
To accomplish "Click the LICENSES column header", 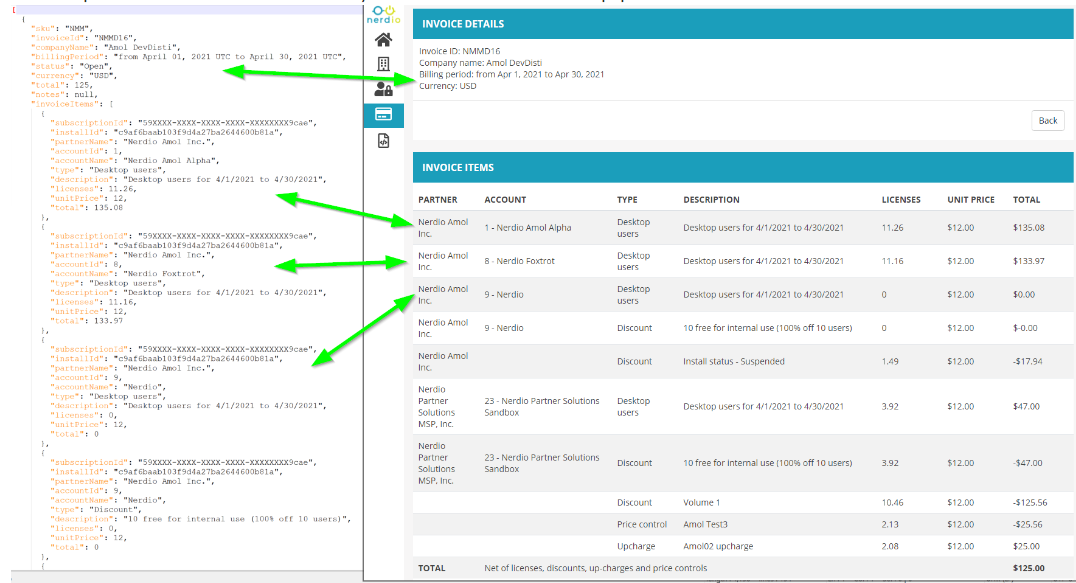I will click(x=901, y=200).
